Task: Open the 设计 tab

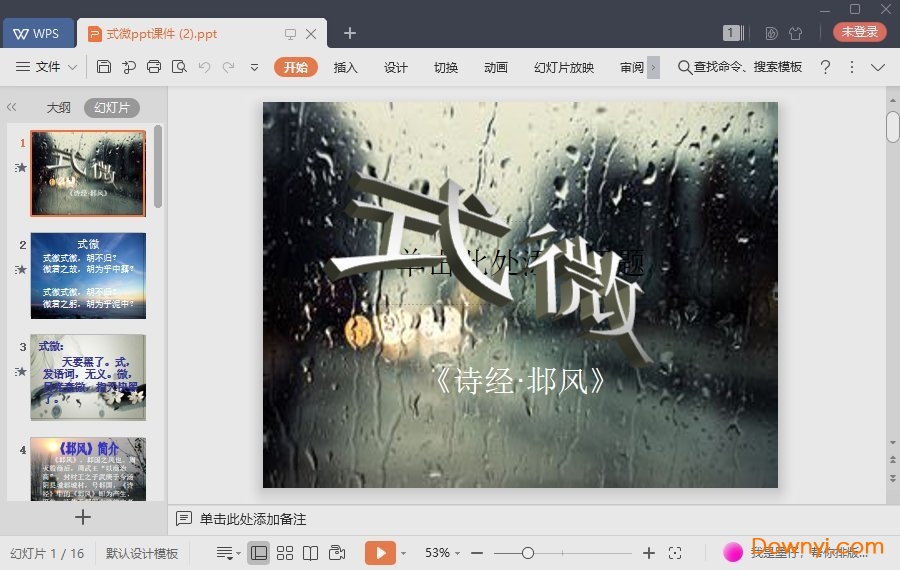Action: pos(395,67)
